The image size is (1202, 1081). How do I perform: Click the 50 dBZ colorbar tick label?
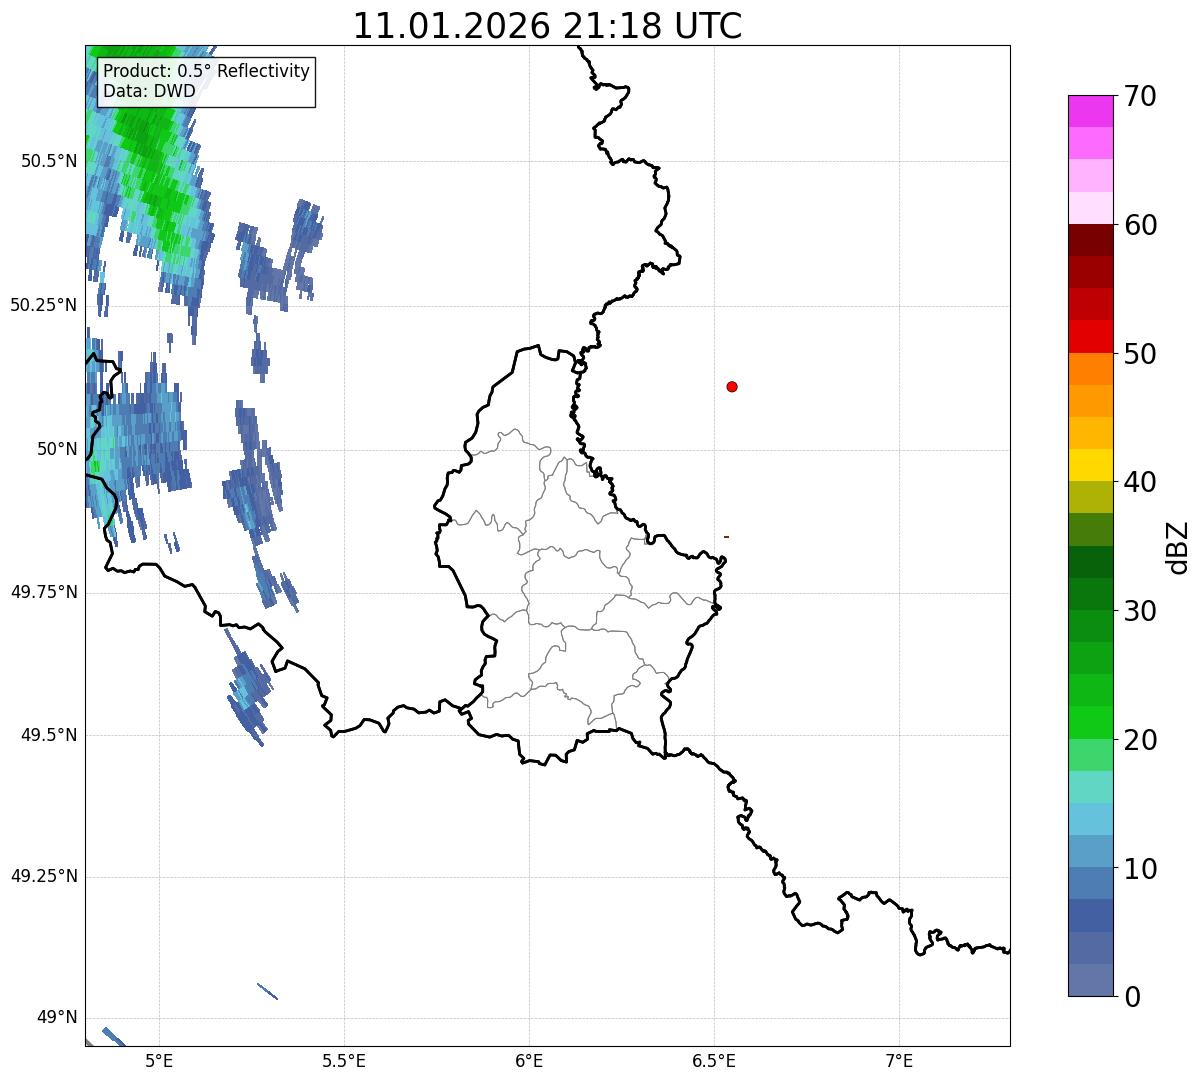(1140, 354)
